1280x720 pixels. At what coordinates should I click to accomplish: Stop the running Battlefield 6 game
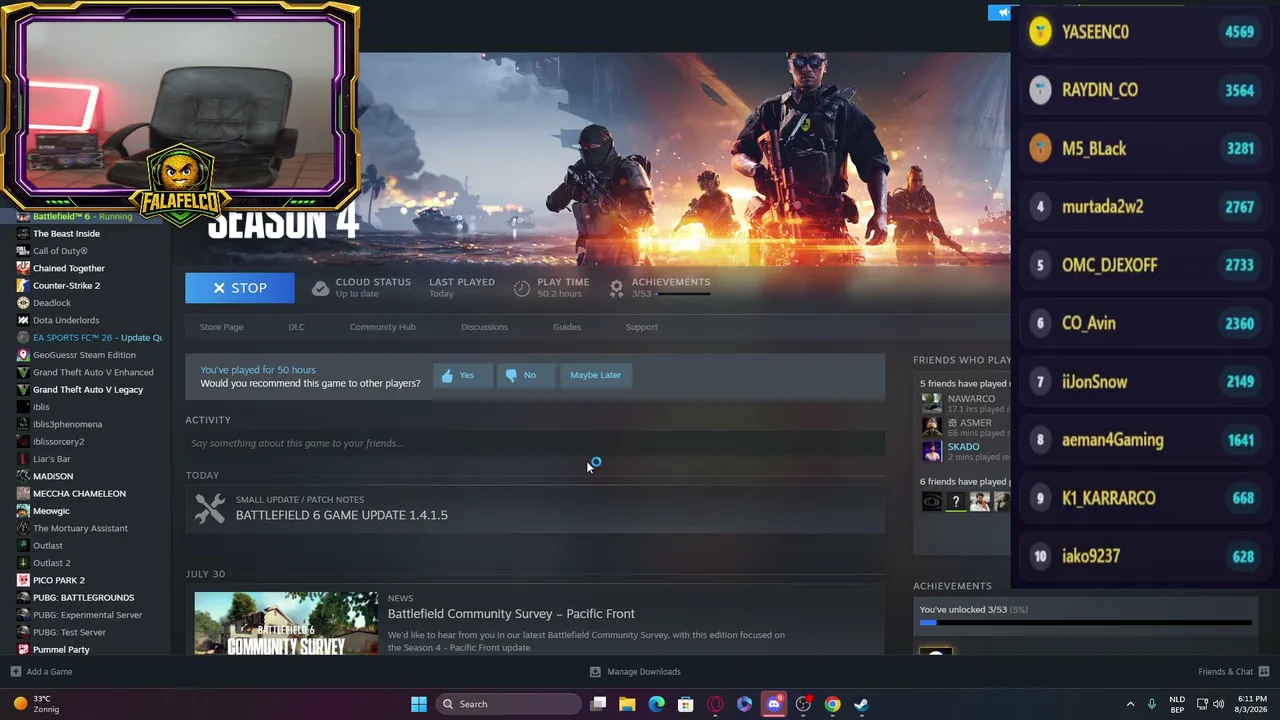pos(240,288)
